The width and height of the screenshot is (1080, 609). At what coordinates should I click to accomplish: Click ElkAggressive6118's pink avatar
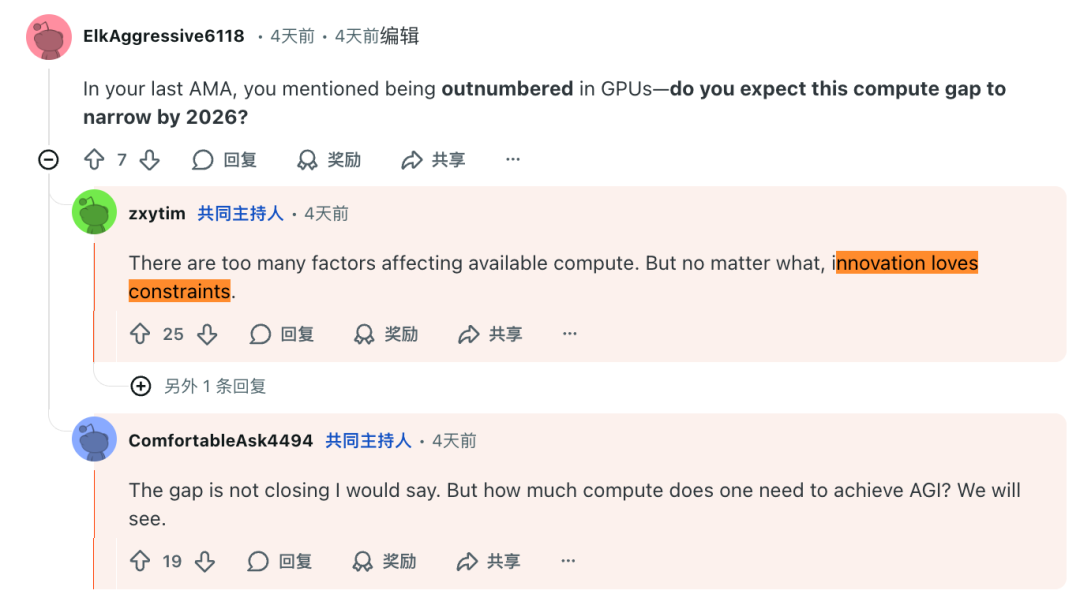pos(48,37)
